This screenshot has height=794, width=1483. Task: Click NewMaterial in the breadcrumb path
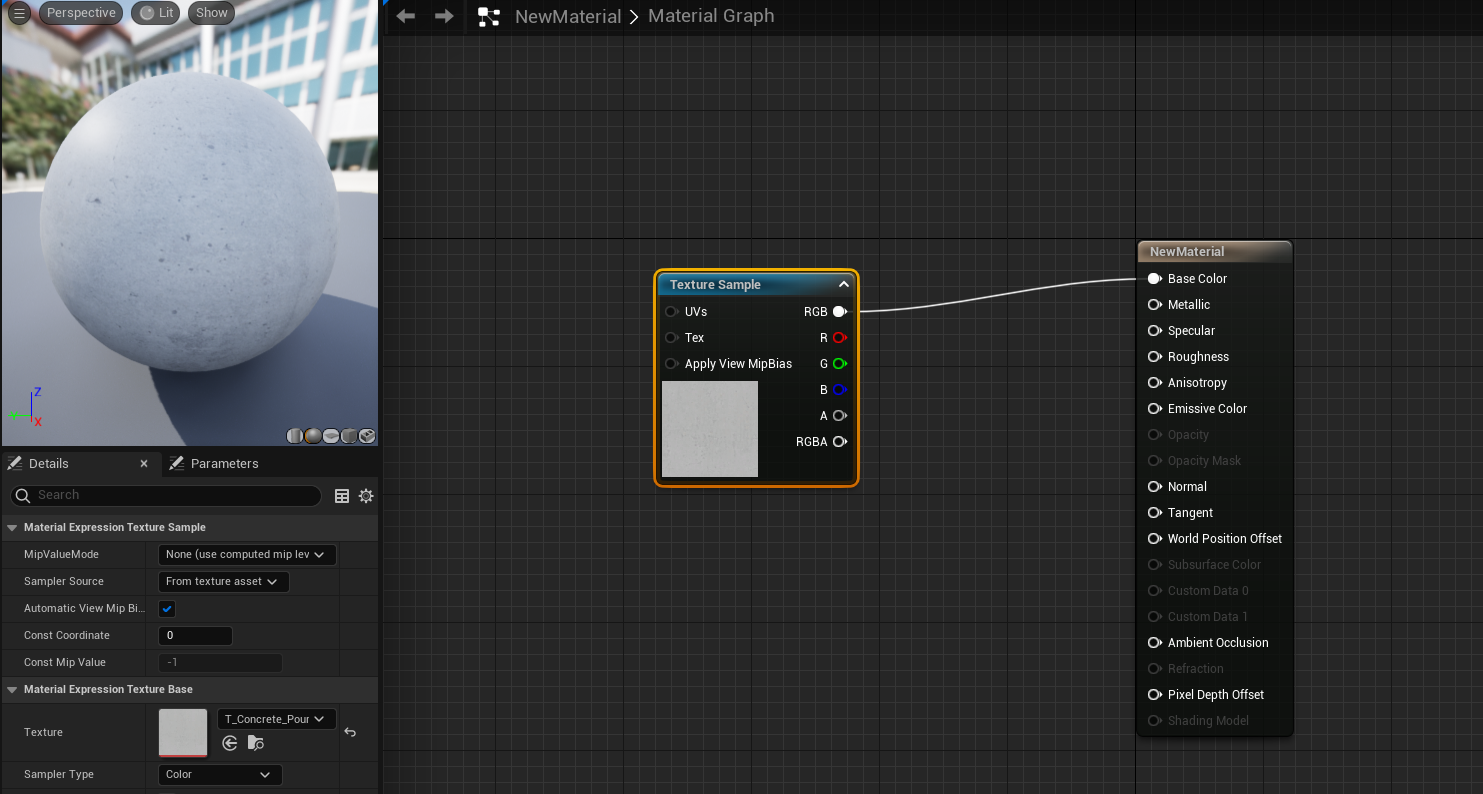567,17
